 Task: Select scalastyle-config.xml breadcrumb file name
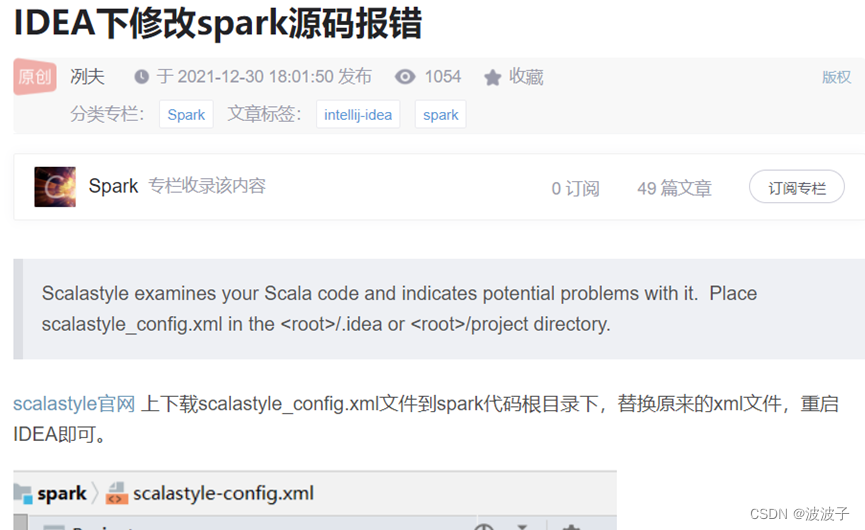[223, 493]
